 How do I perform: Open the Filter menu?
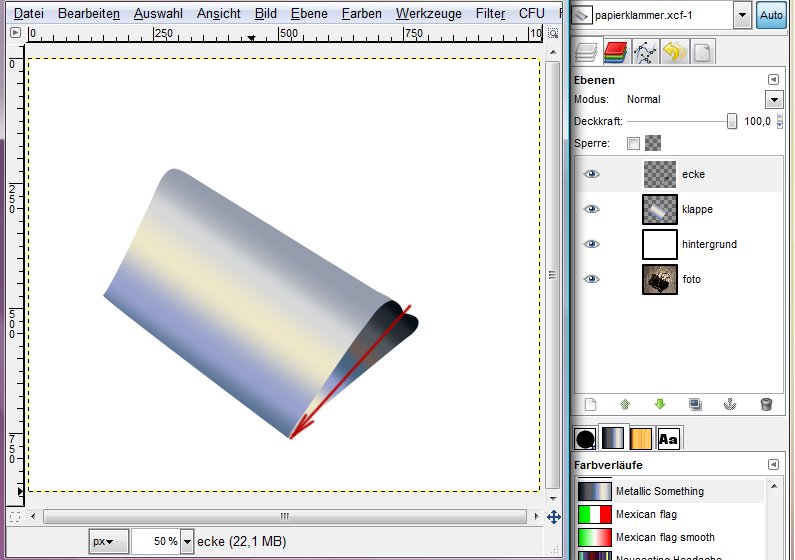click(490, 14)
